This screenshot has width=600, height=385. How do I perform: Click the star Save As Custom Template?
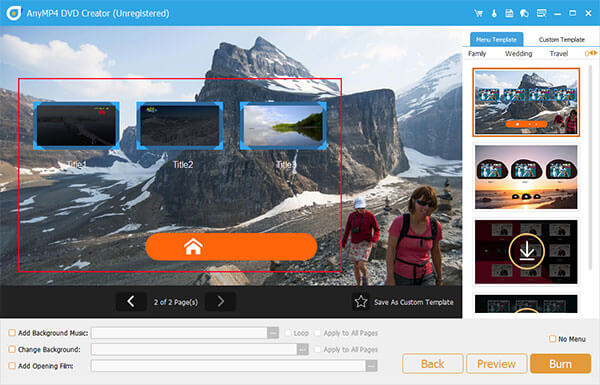tap(403, 302)
